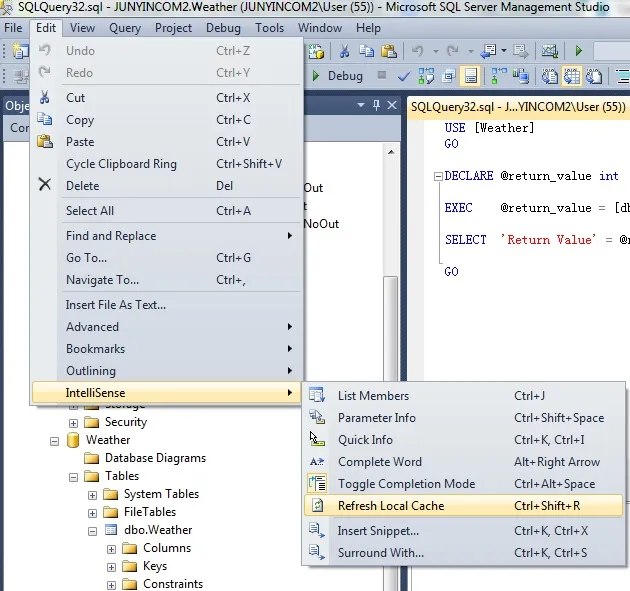Choose Go To... from Edit menu

167,258
